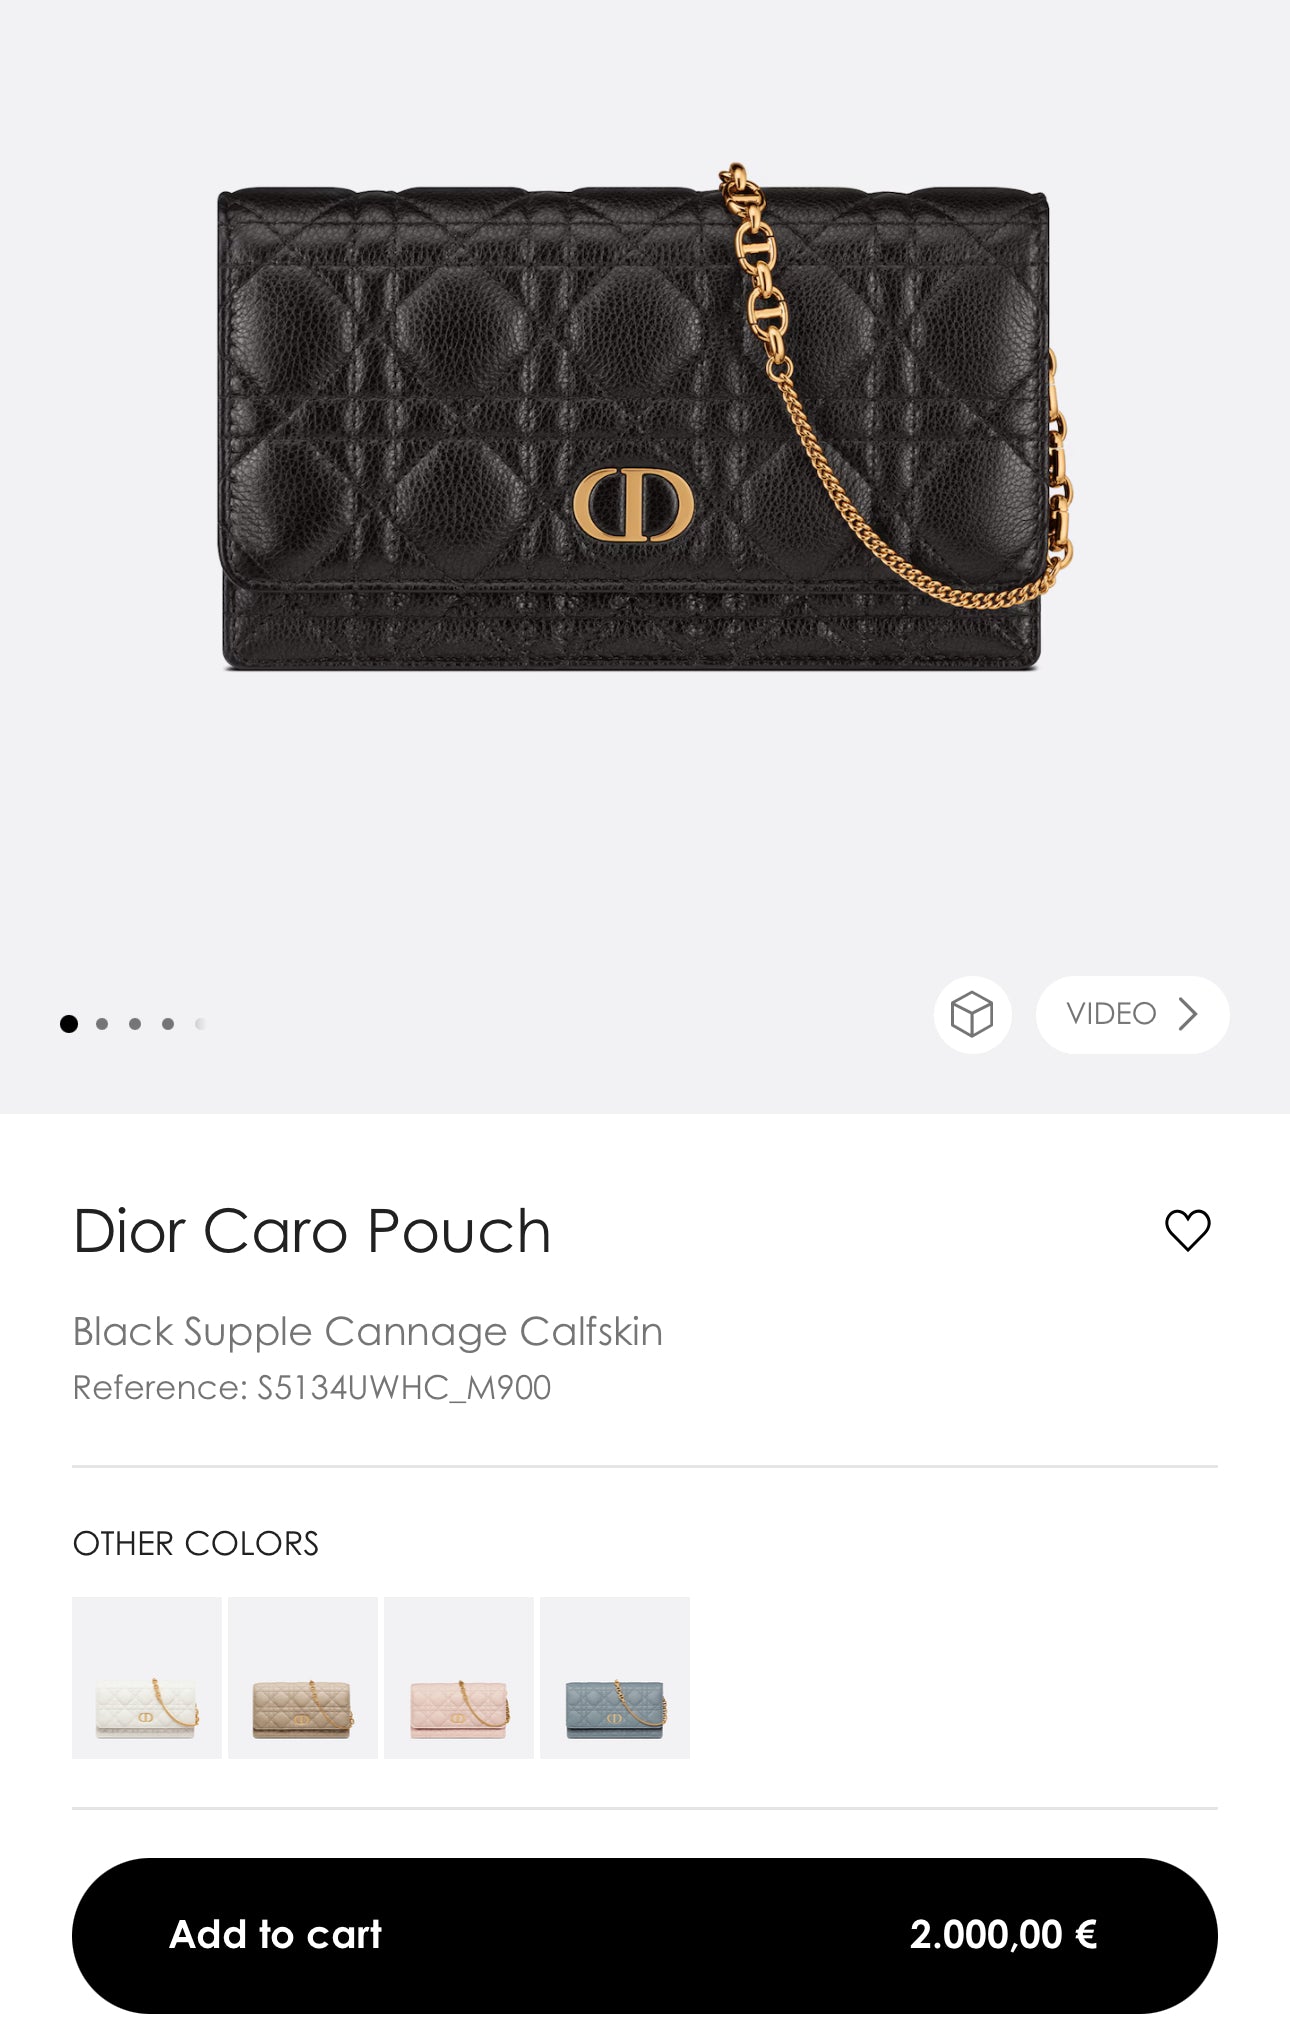
Task: Select the beige color variant
Action: [x=303, y=1678]
